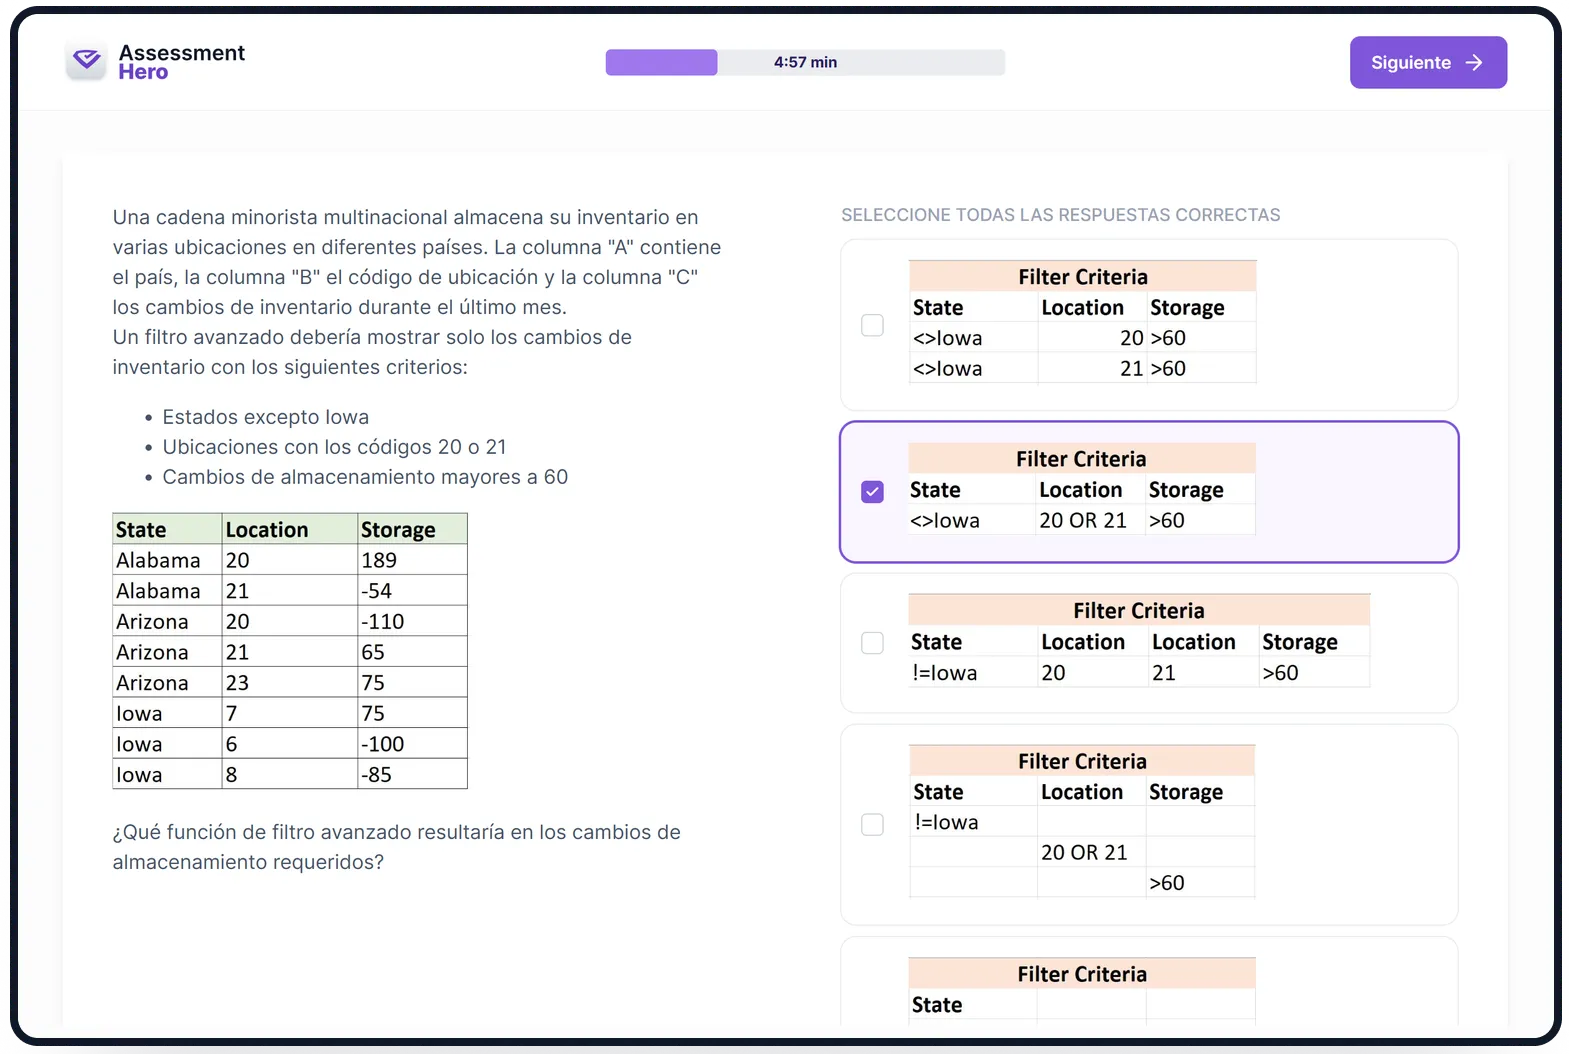The height and width of the screenshot is (1054, 1569).
Task: Click the timer progress bar showing 4:57 min
Action: tap(805, 62)
